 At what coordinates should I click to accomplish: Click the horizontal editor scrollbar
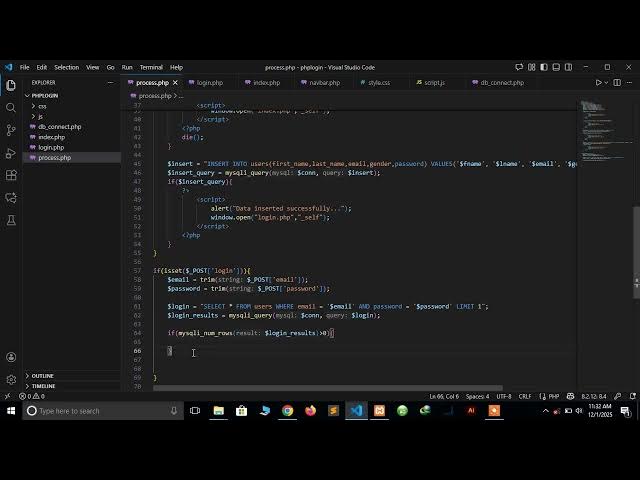[x=328, y=388]
